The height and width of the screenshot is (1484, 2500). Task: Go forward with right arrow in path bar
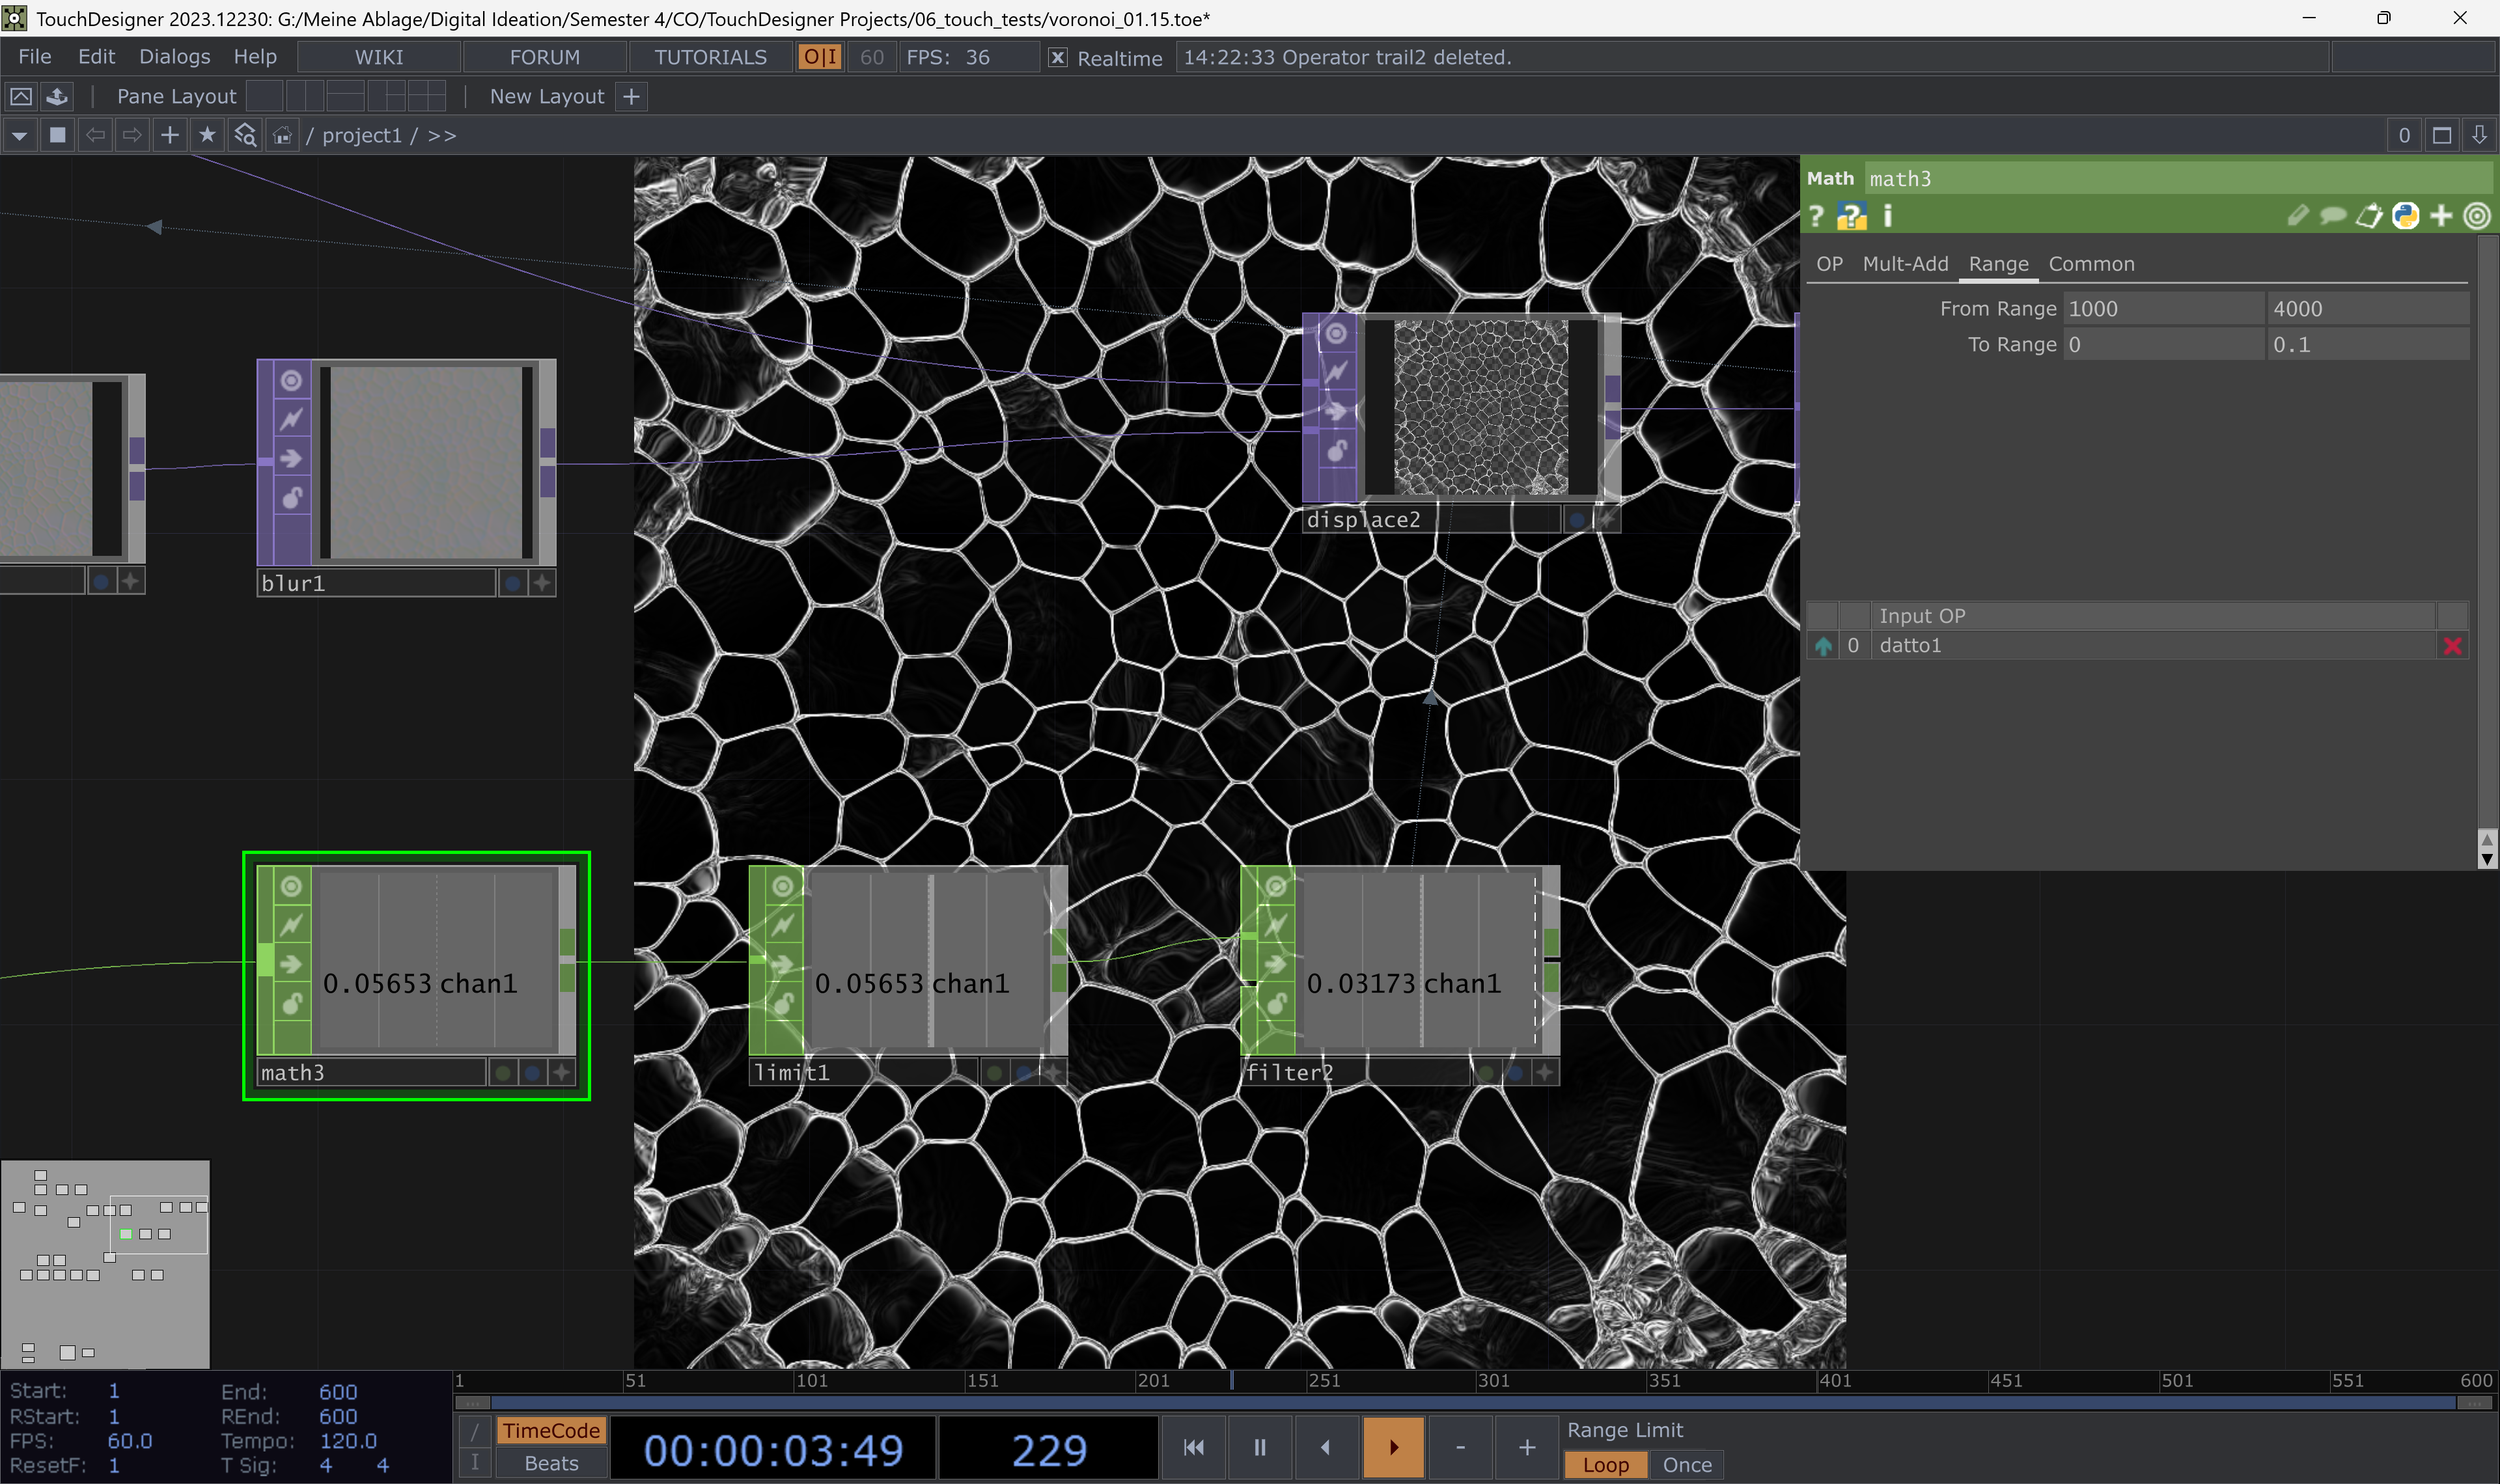pyautogui.click(x=132, y=135)
